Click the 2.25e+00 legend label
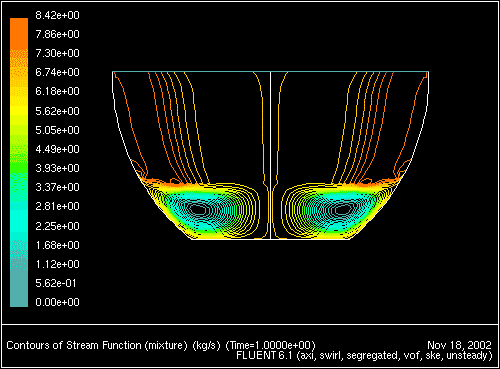 (57, 226)
